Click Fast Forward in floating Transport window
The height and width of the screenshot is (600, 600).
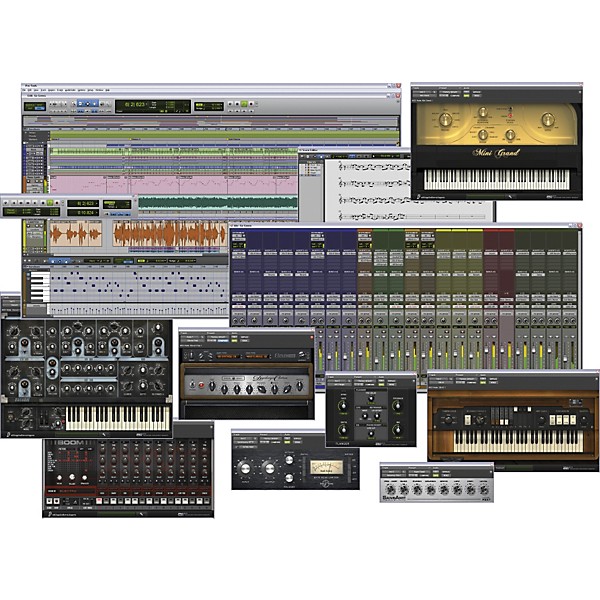(x=28, y=203)
